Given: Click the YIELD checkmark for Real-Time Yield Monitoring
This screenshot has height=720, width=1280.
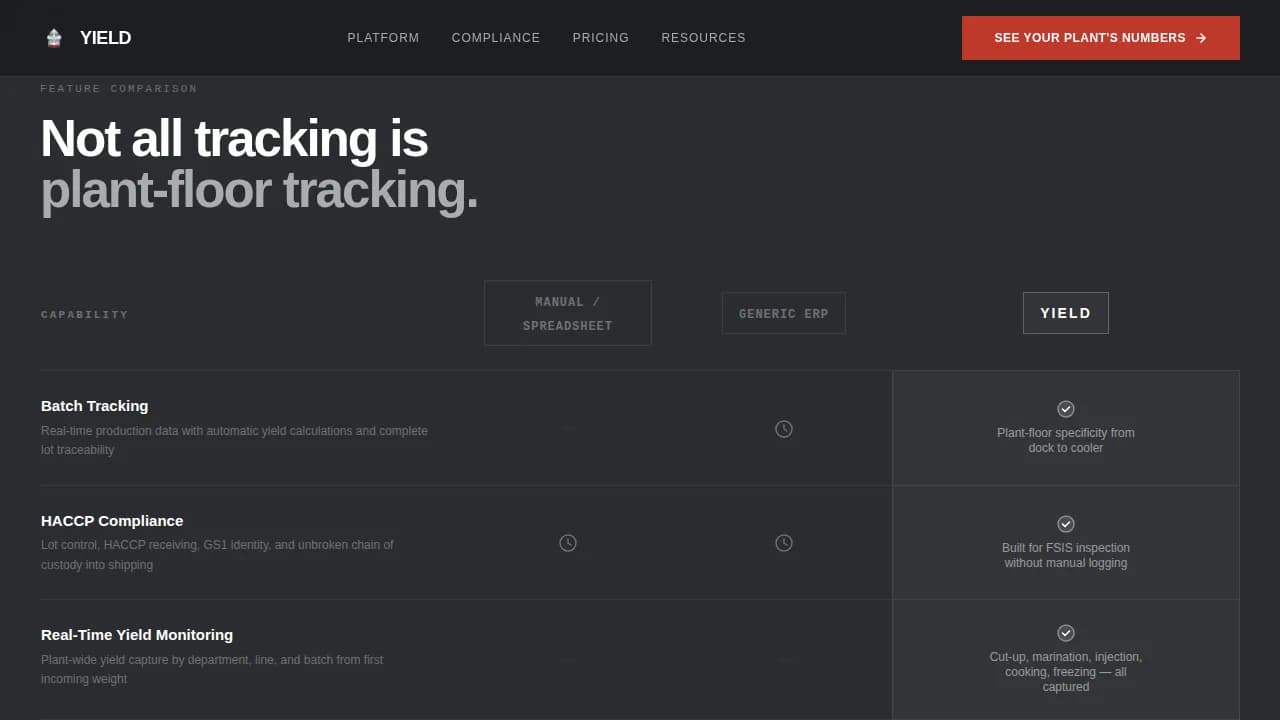Looking at the screenshot, I should pyautogui.click(x=1066, y=633).
